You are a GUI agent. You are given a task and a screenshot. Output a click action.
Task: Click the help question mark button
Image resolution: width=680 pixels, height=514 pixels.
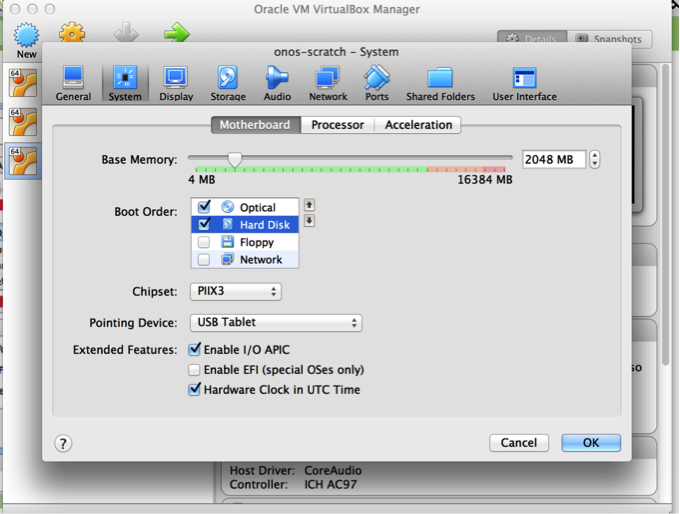click(63, 443)
